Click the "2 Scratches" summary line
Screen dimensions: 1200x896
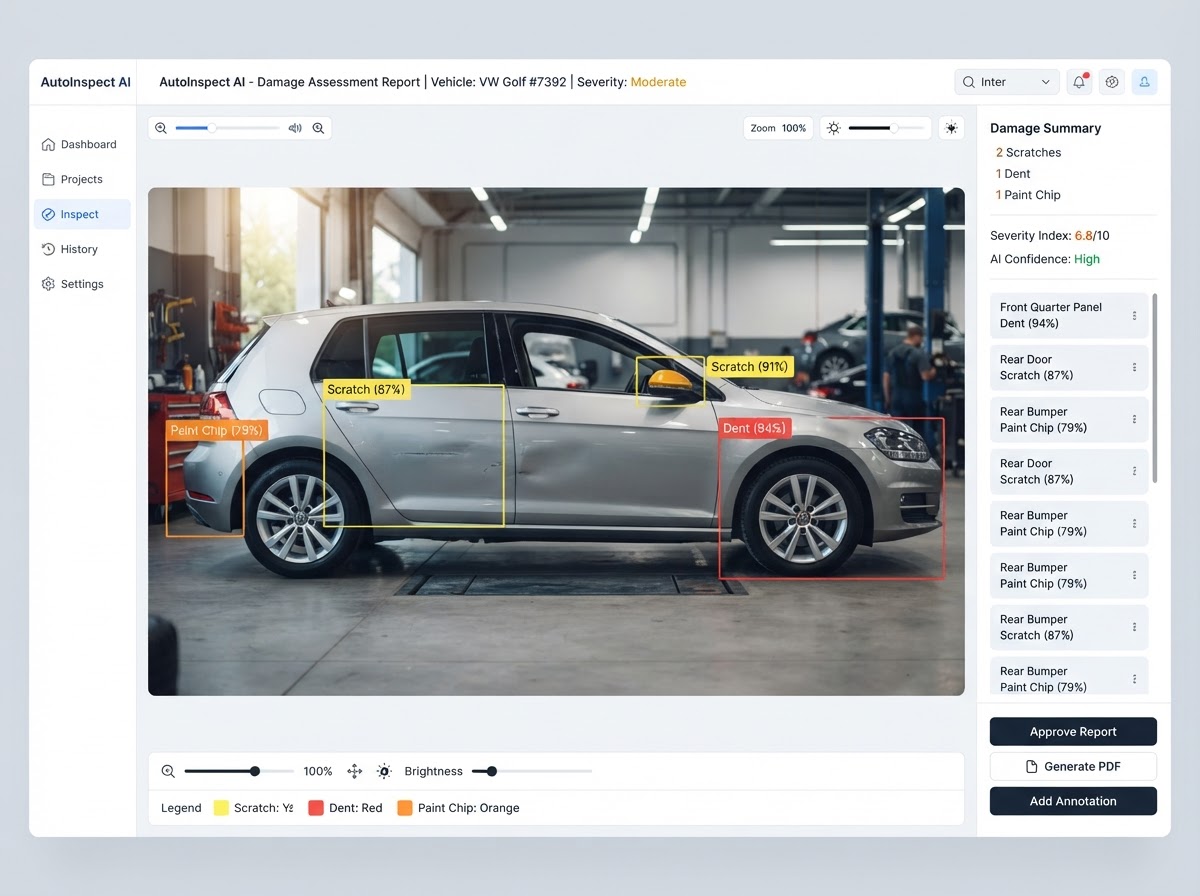point(1028,153)
